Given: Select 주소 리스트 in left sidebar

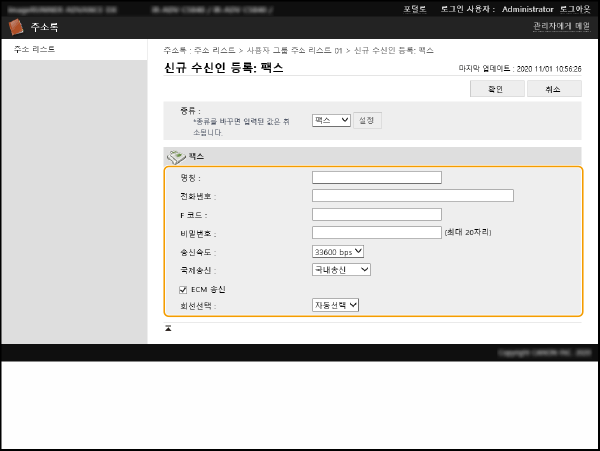Looking at the screenshot, I should point(34,49).
